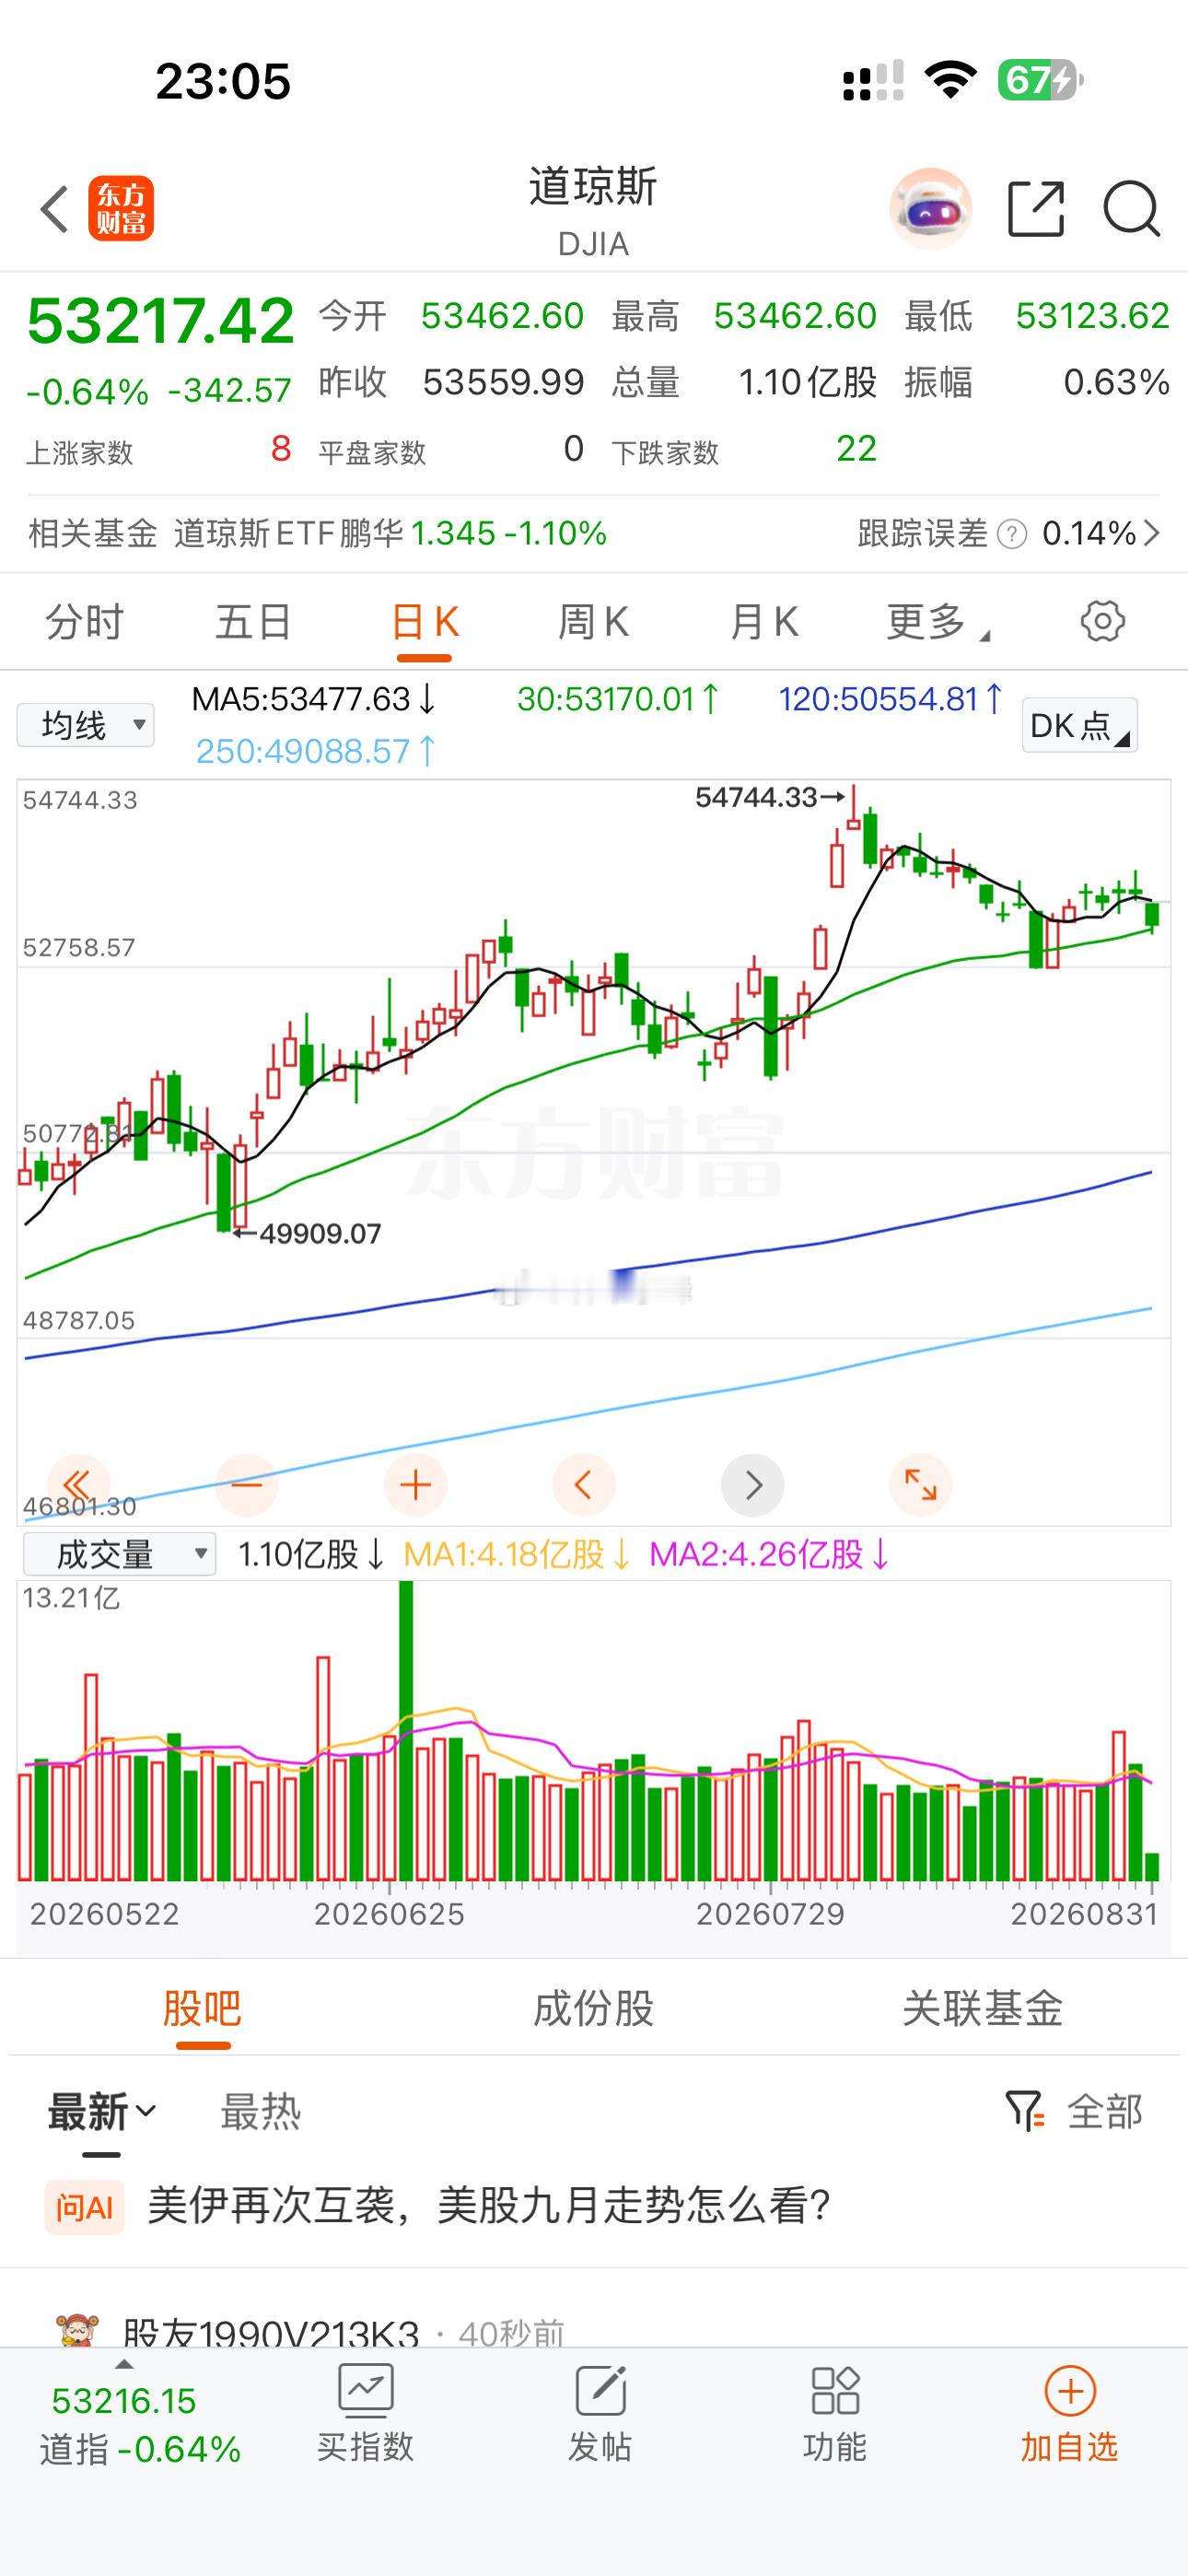Tap the filter funnel icon
This screenshot has height=2576, width=1188.
click(x=1024, y=2110)
